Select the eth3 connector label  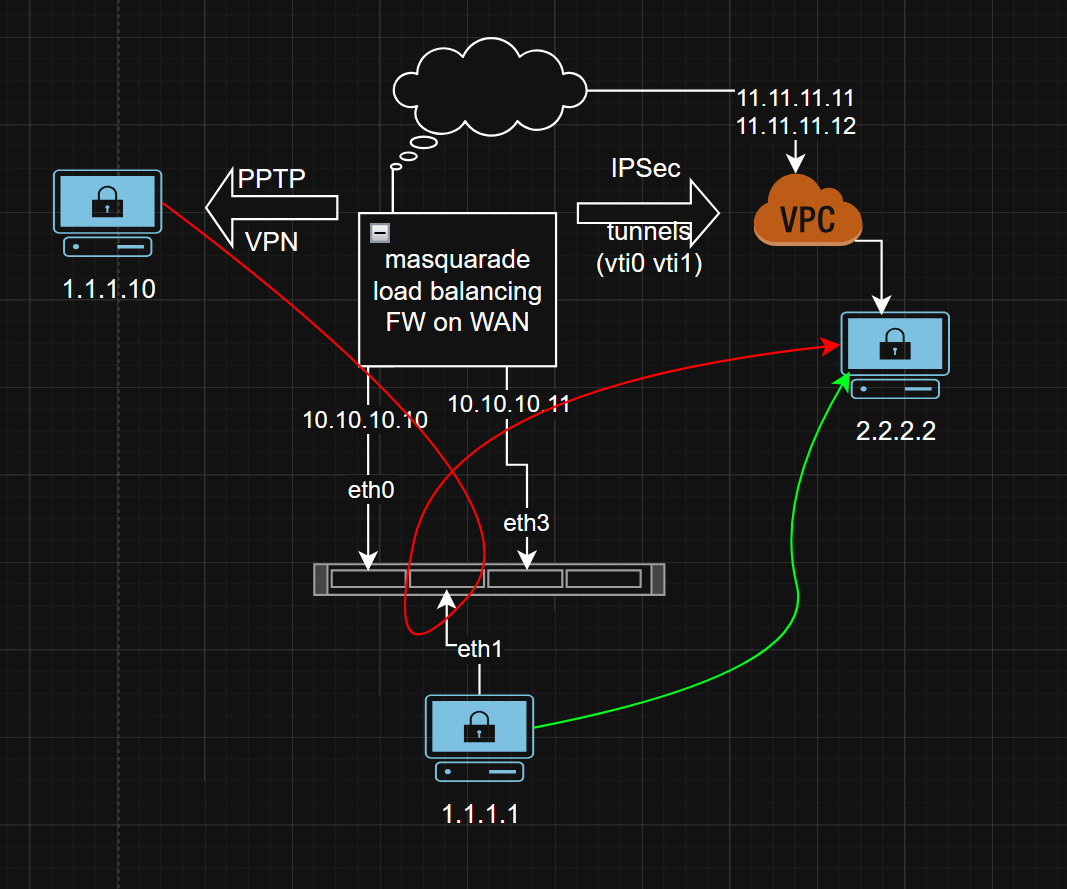(526, 522)
